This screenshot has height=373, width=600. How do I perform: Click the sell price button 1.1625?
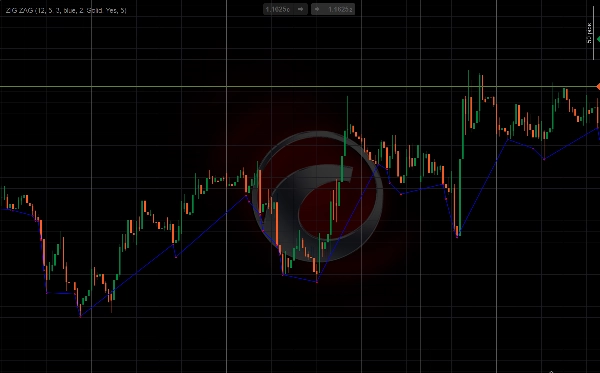click(x=285, y=9)
